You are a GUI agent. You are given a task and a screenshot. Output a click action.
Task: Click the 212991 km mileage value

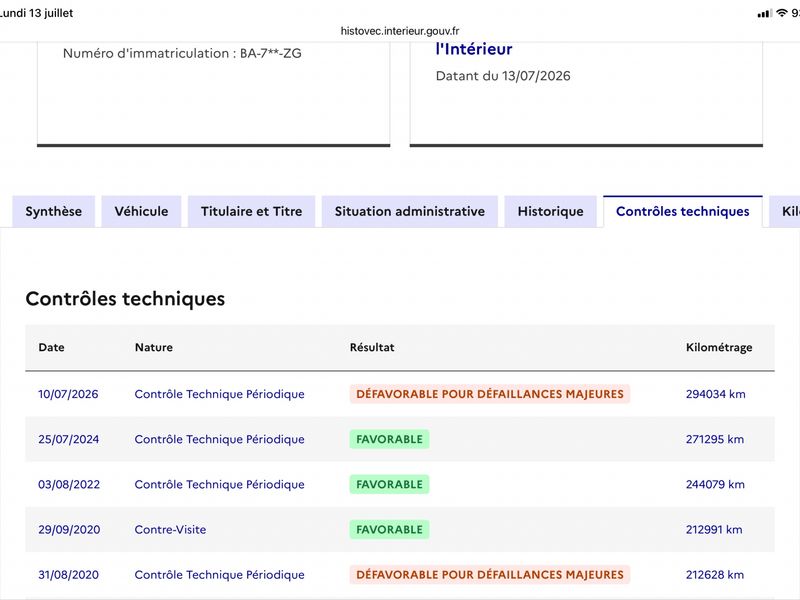tap(714, 530)
